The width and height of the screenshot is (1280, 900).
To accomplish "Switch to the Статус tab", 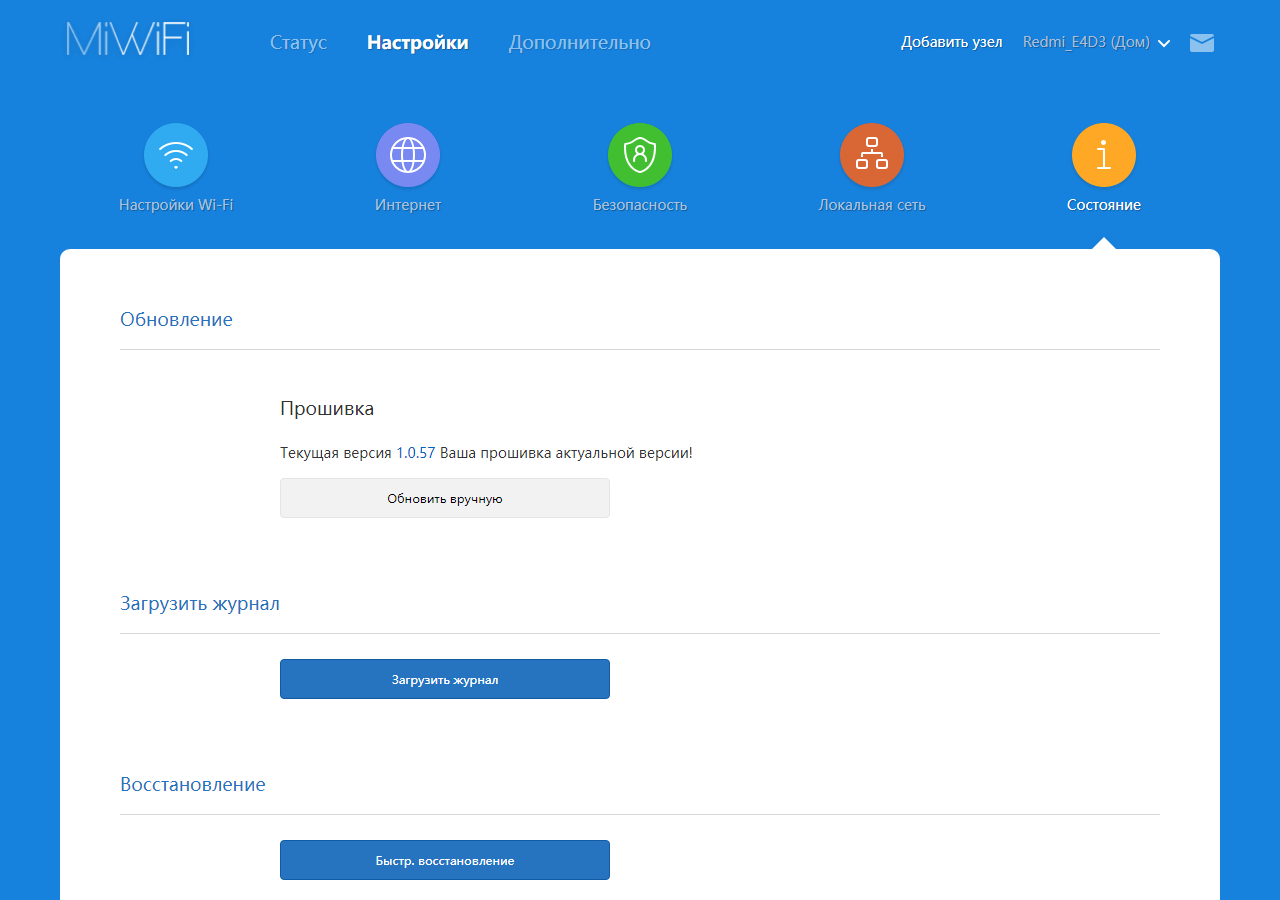I will coord(298,43).
